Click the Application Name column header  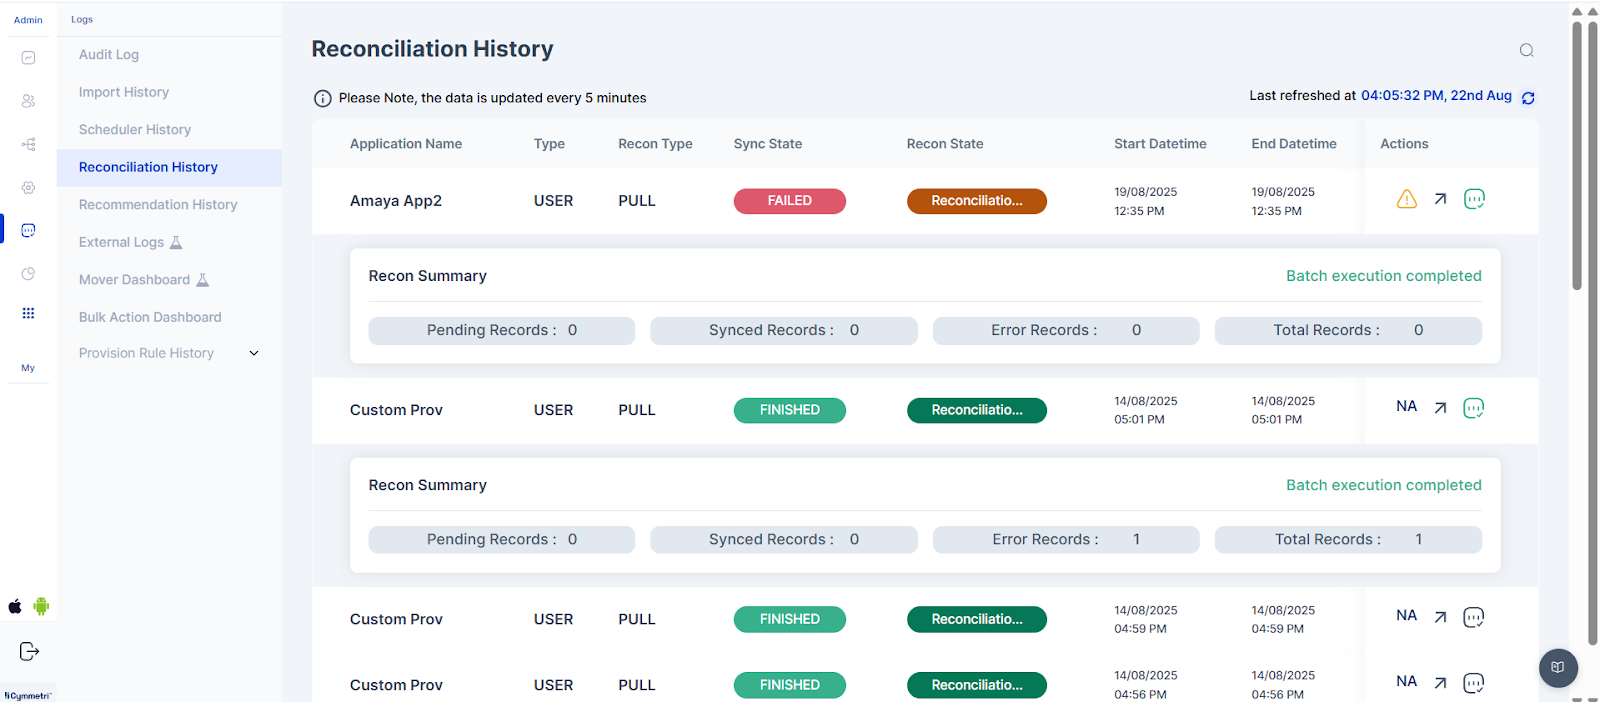[406, 144]
